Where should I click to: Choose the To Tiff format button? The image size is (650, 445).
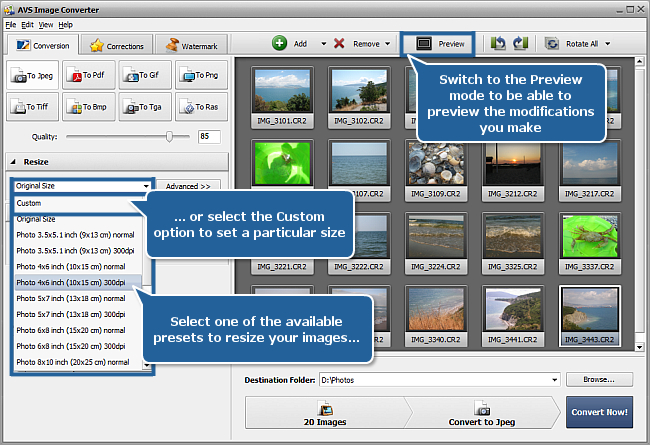[x=32, y=107]
